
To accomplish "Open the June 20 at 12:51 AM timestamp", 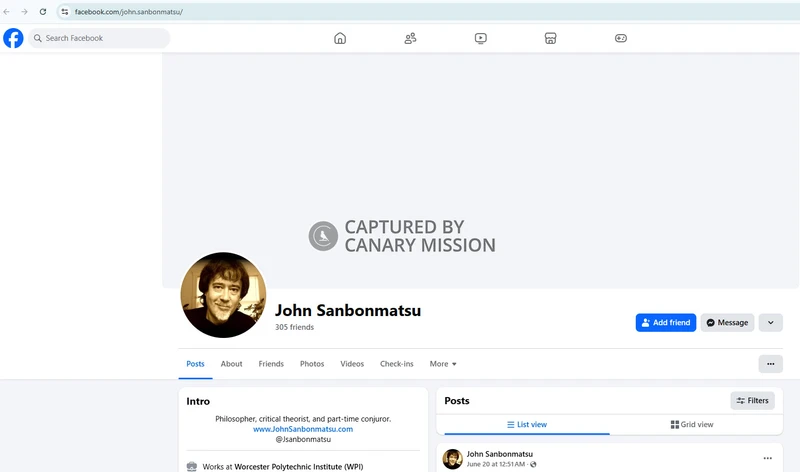I will pos(495,464).
